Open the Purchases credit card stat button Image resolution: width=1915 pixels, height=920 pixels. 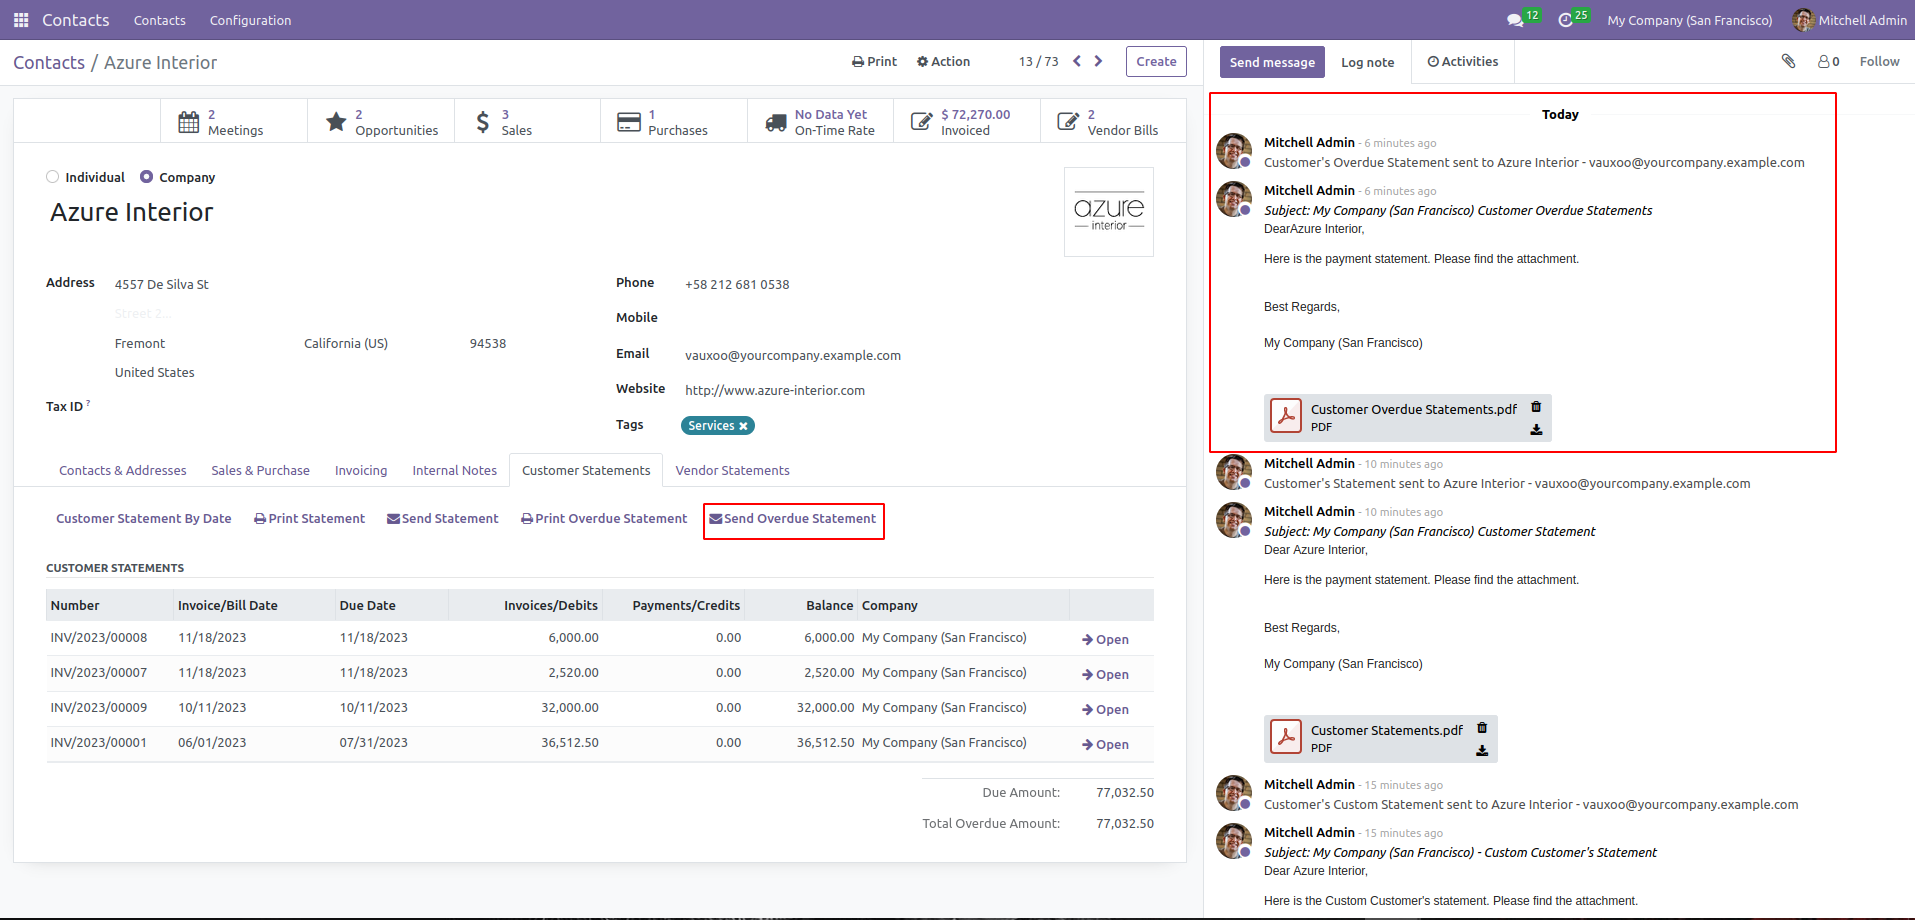click(x=674, y=122)
